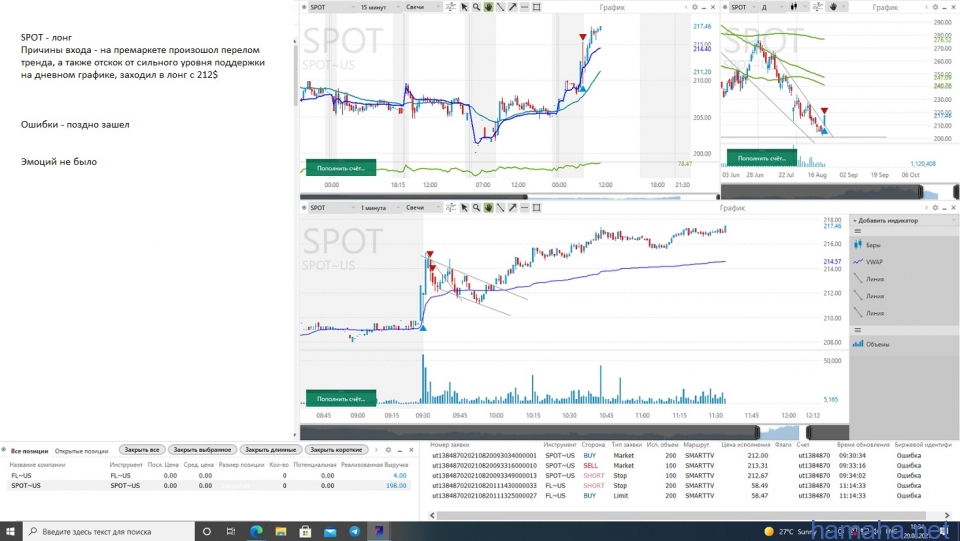Click in Windows search box 'Введите здесь текст'
960x541 pixels.
click(110, 531)
